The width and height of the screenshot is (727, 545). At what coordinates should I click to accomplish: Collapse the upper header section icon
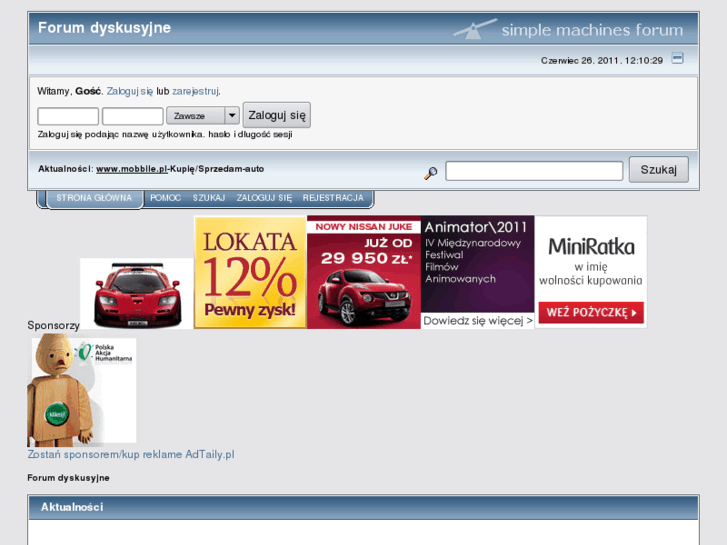pos(677,58)
